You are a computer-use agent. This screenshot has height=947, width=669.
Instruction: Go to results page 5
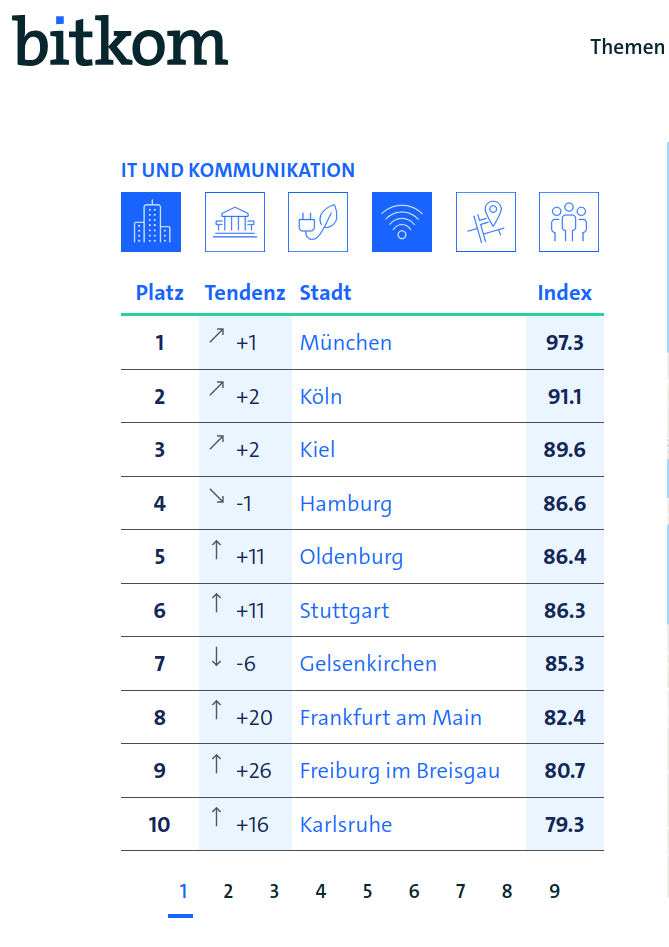pos(367,891)
